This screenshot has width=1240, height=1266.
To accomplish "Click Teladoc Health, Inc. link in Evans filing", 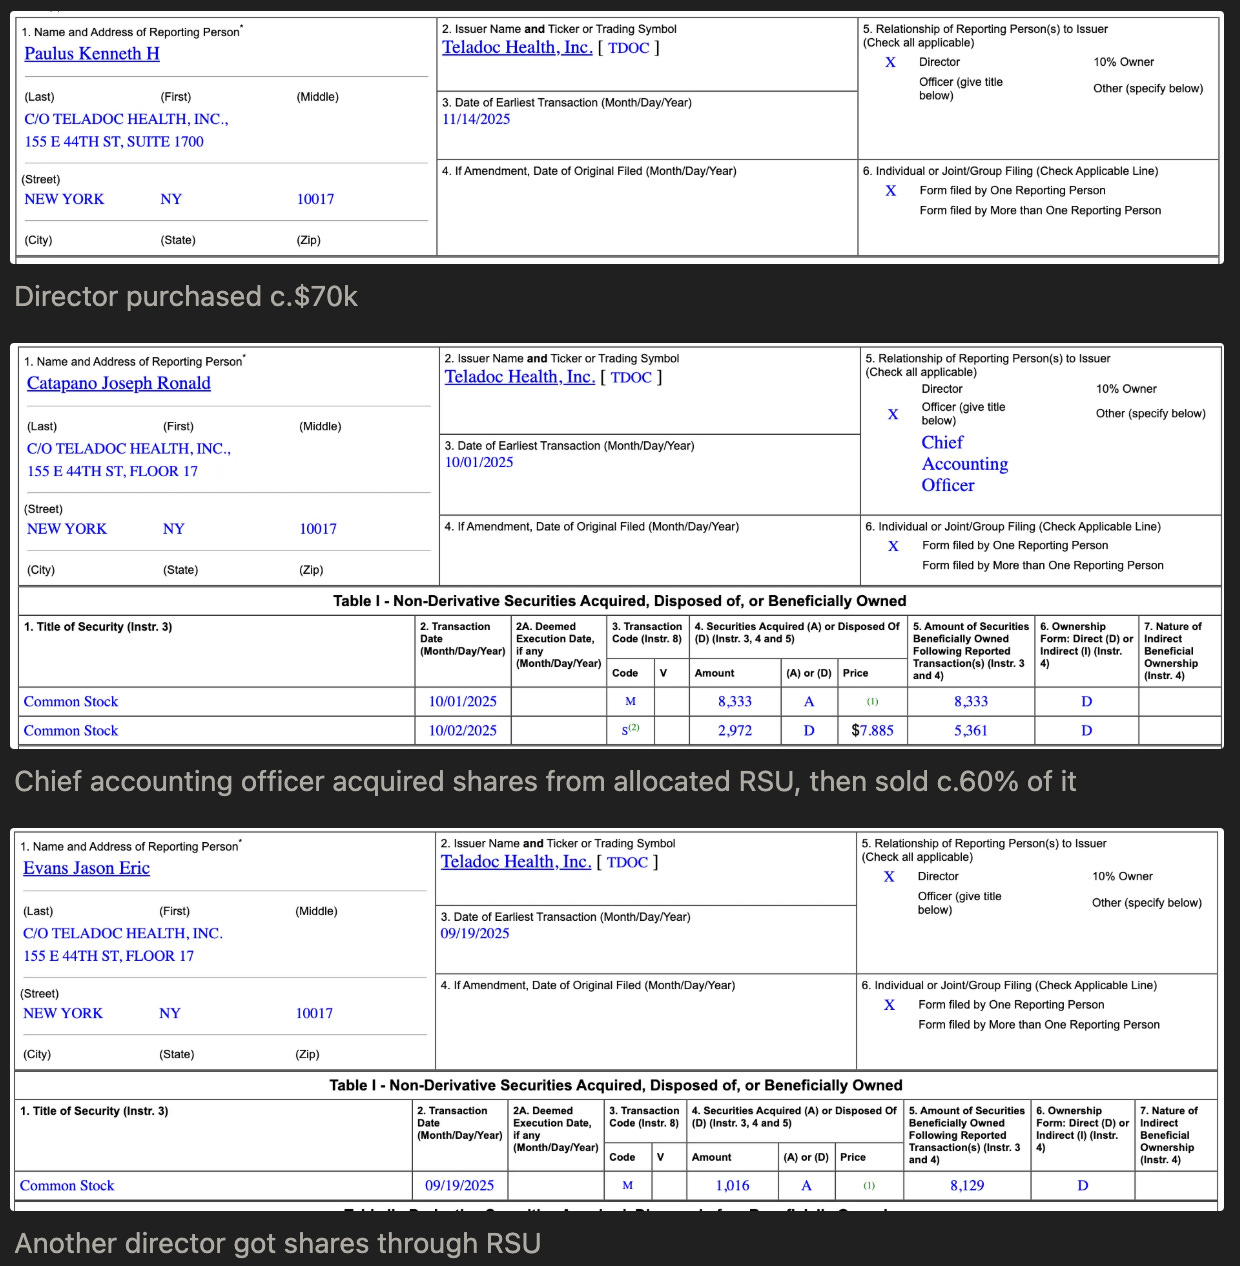I will coord(516,862).
